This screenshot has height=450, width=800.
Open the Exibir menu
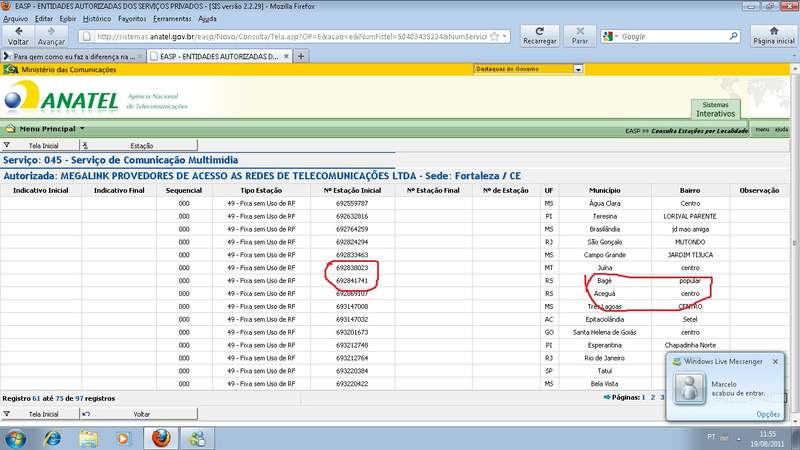[68, 19]
